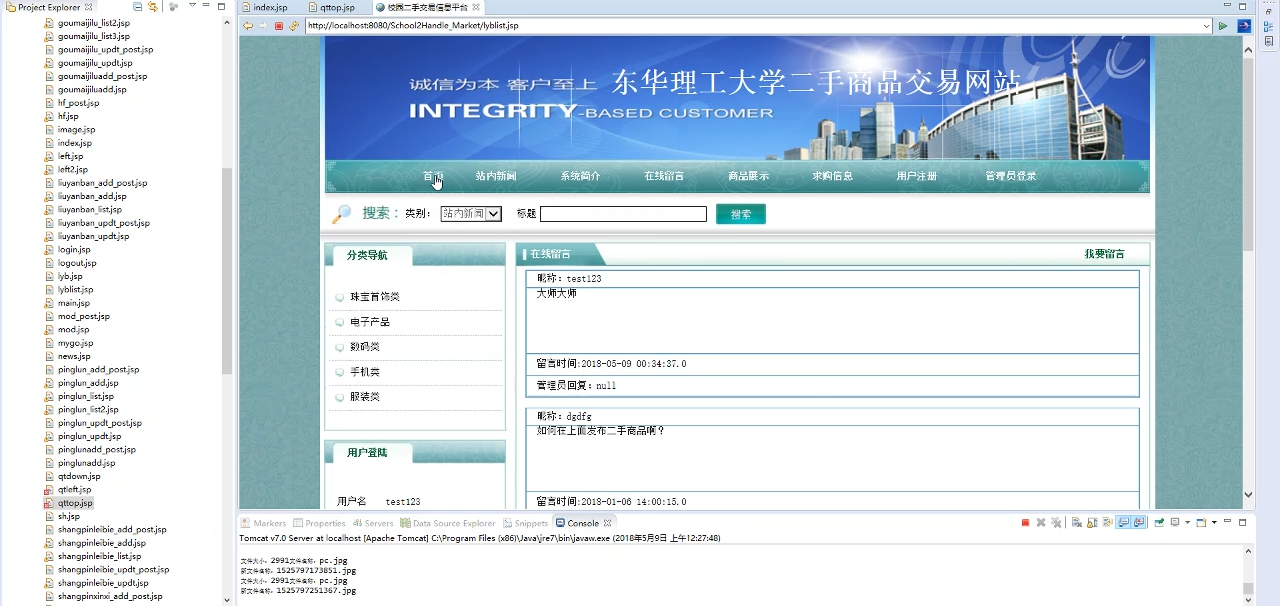This screenshot has height=606, width=1280.
Task: Open the 求购信息 navigation link
Action: tap(832, 176)
